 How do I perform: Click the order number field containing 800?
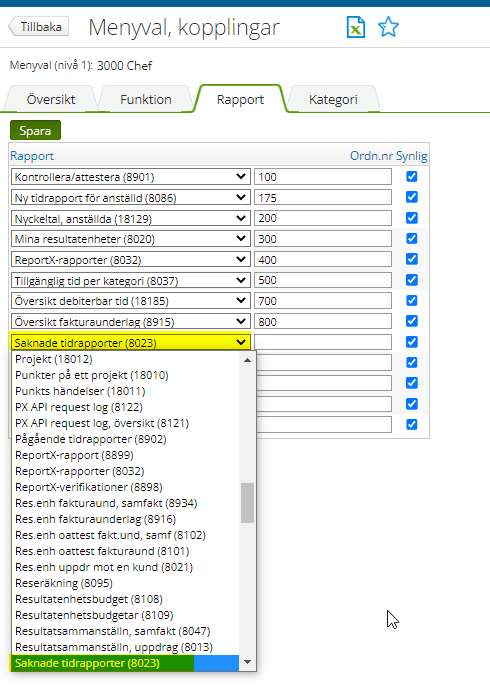[x=323, y=322]
